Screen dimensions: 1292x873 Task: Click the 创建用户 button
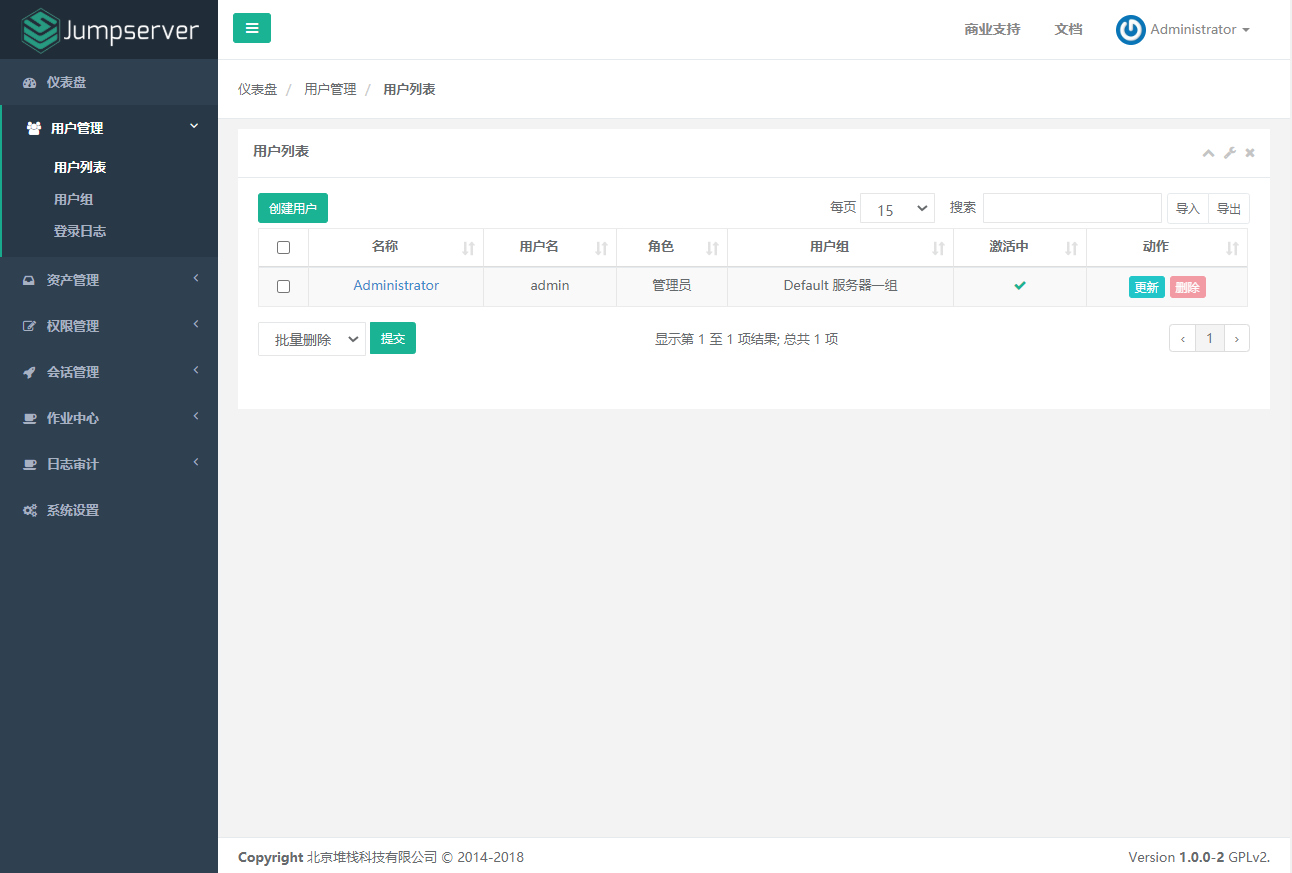coord(292,207)
